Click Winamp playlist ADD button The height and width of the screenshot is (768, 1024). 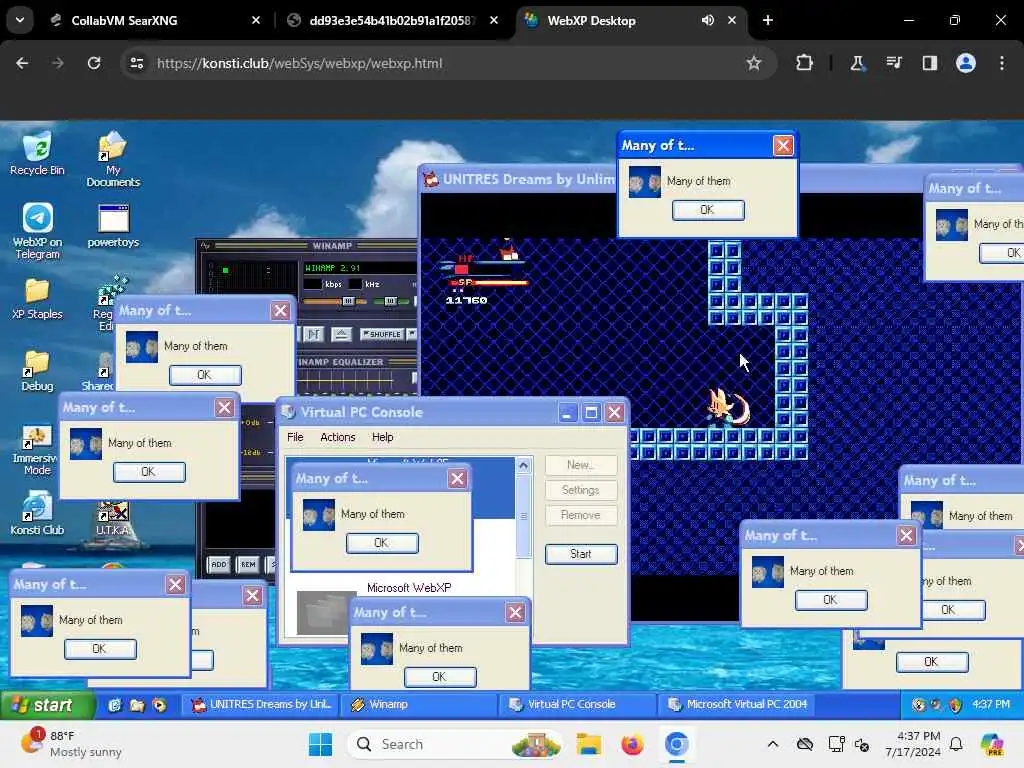pyautogui.click(x=219, y=564)
